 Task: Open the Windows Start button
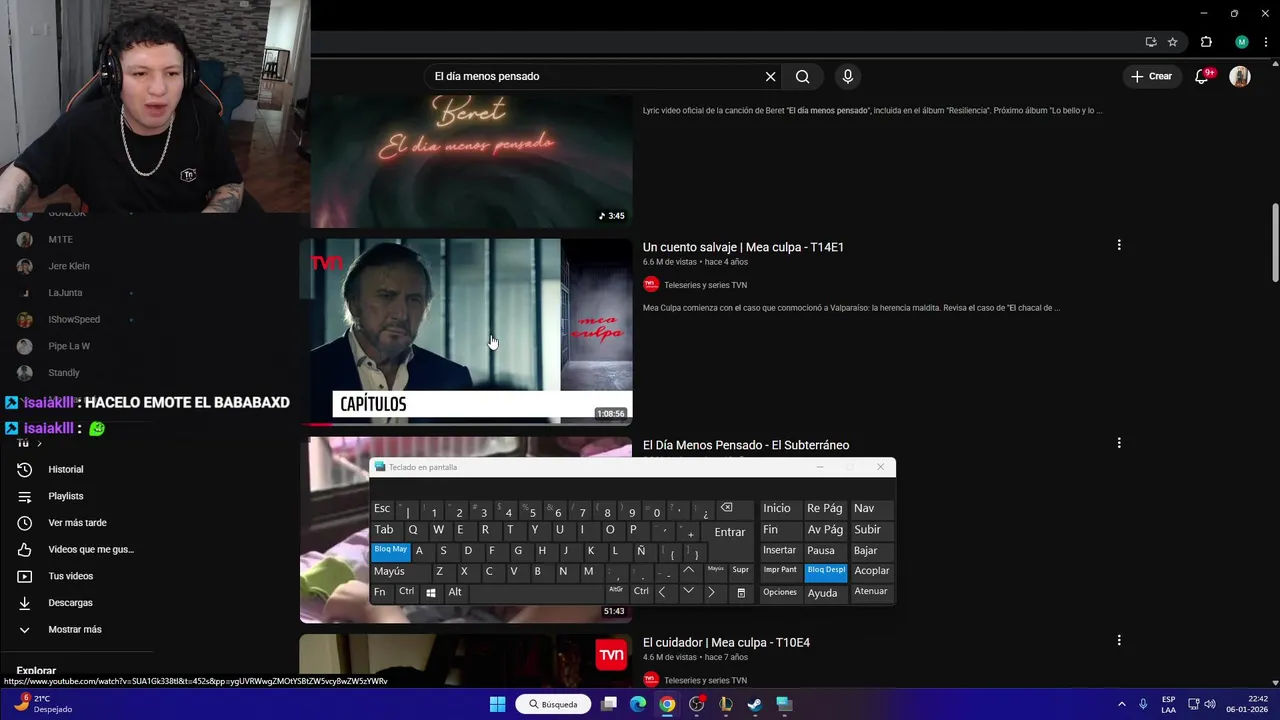click(497, 704)
